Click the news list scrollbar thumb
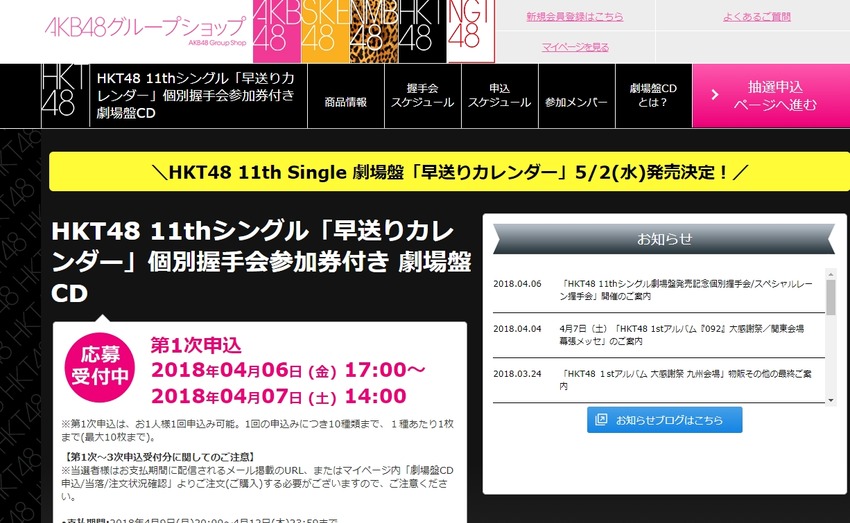Image resolution: width=850 pixels, height=523 pixels. coord(830,297)
